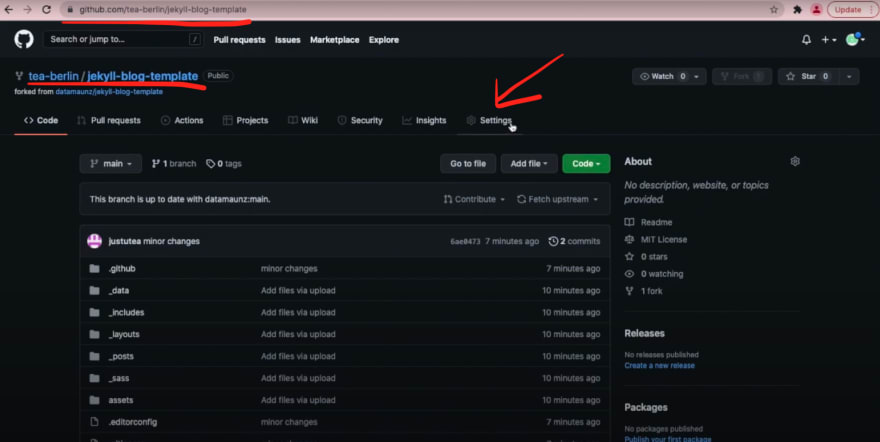The width and height of the screenshot is (880, 442).
Task: Reload the page with refresh icon
Action: [47, 10]
